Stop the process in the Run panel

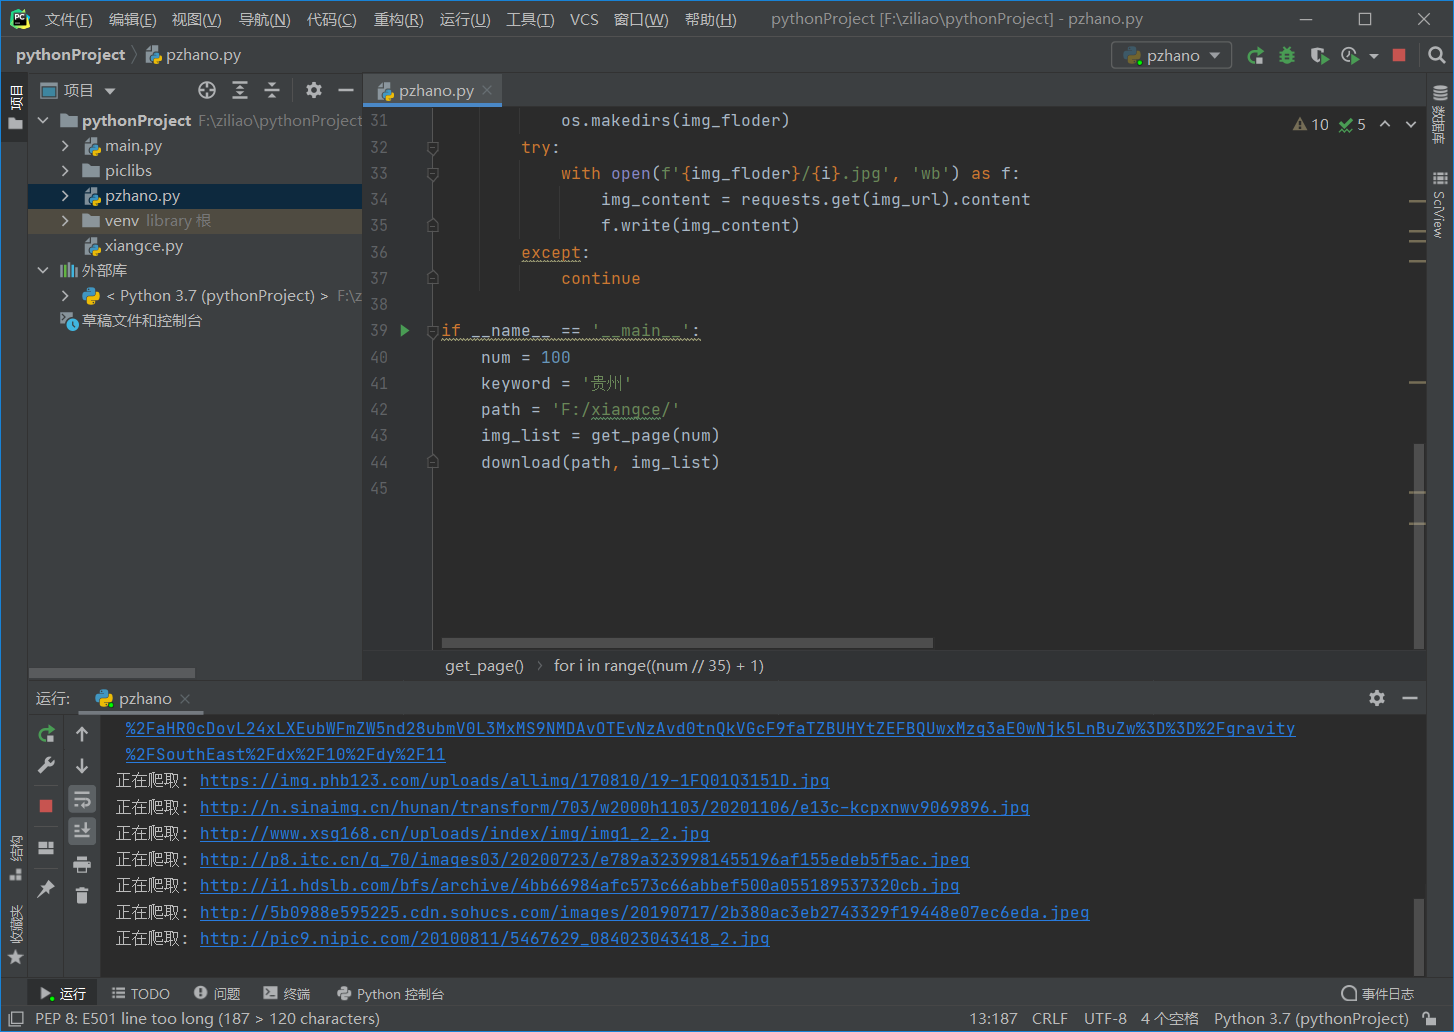click(x=46, y=806)
